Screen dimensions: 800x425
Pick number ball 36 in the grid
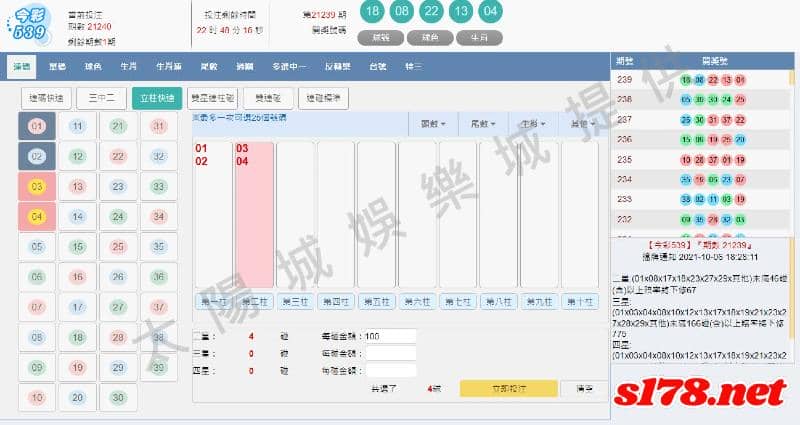[x=159, y=277]
